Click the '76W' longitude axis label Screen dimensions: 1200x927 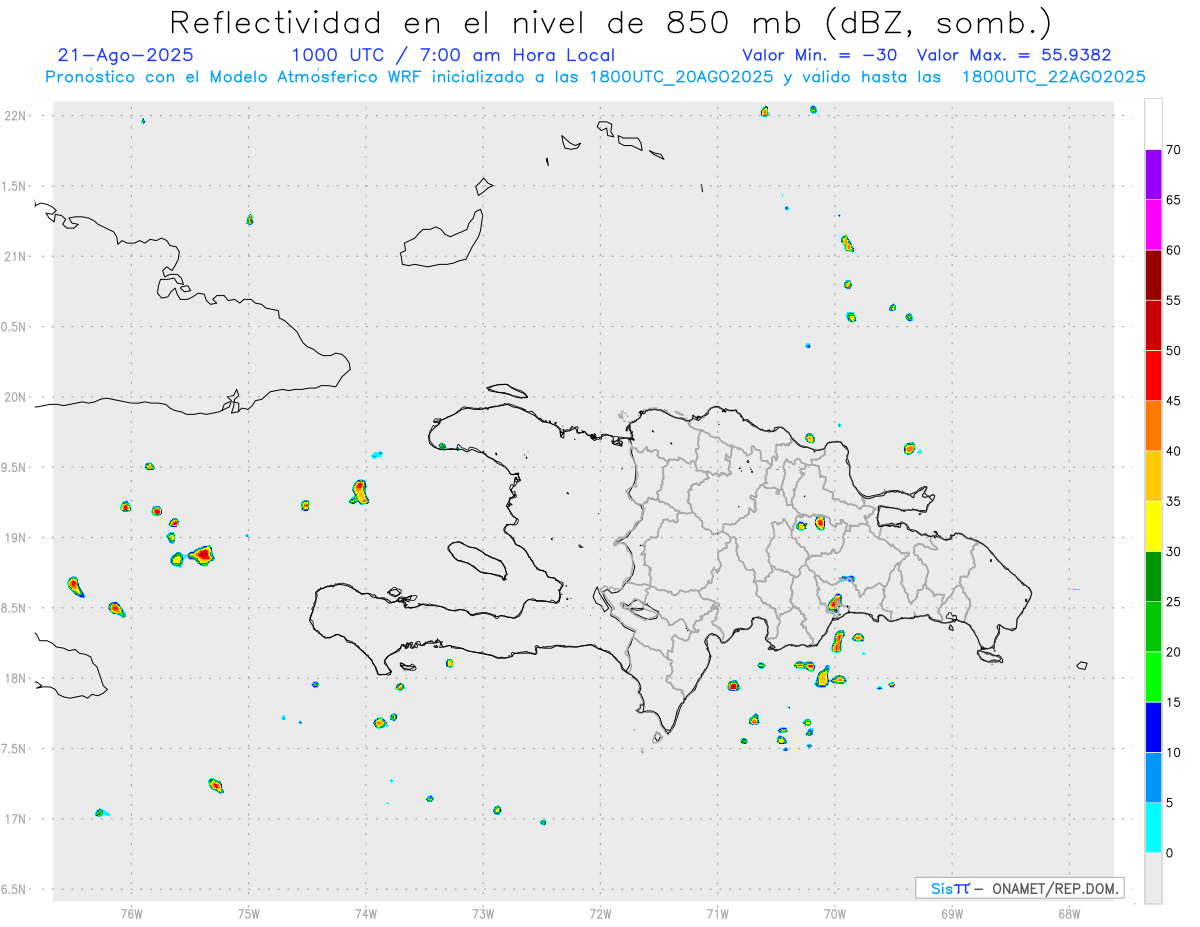(x=131, y=914)
